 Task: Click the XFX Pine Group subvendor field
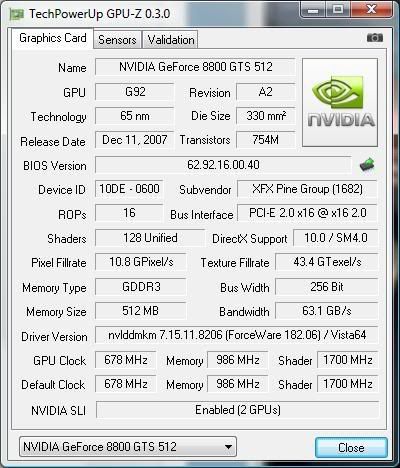click(x=307, y=189)
